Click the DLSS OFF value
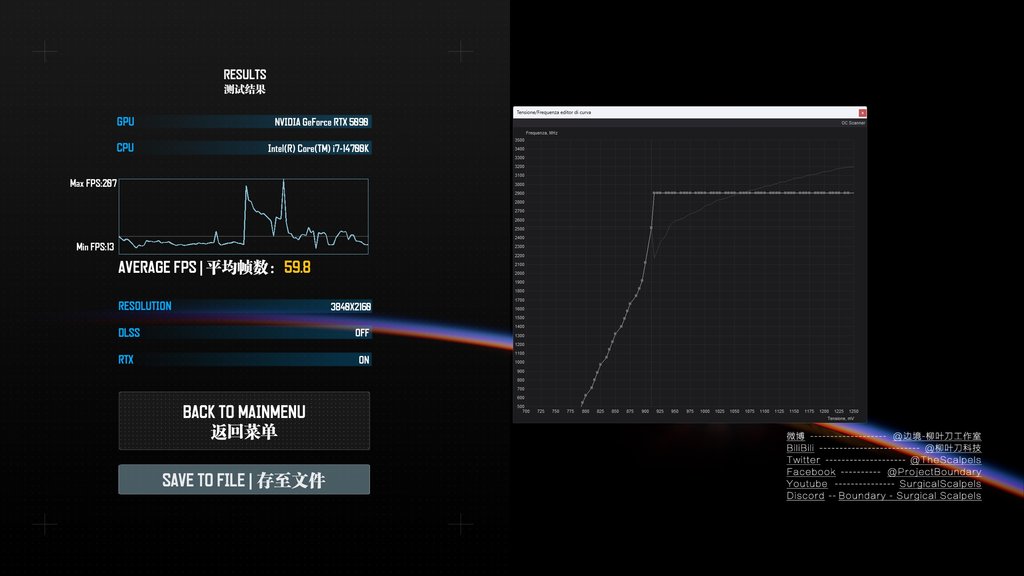This screenshot has height=576, width=1024. coord(362,333)
